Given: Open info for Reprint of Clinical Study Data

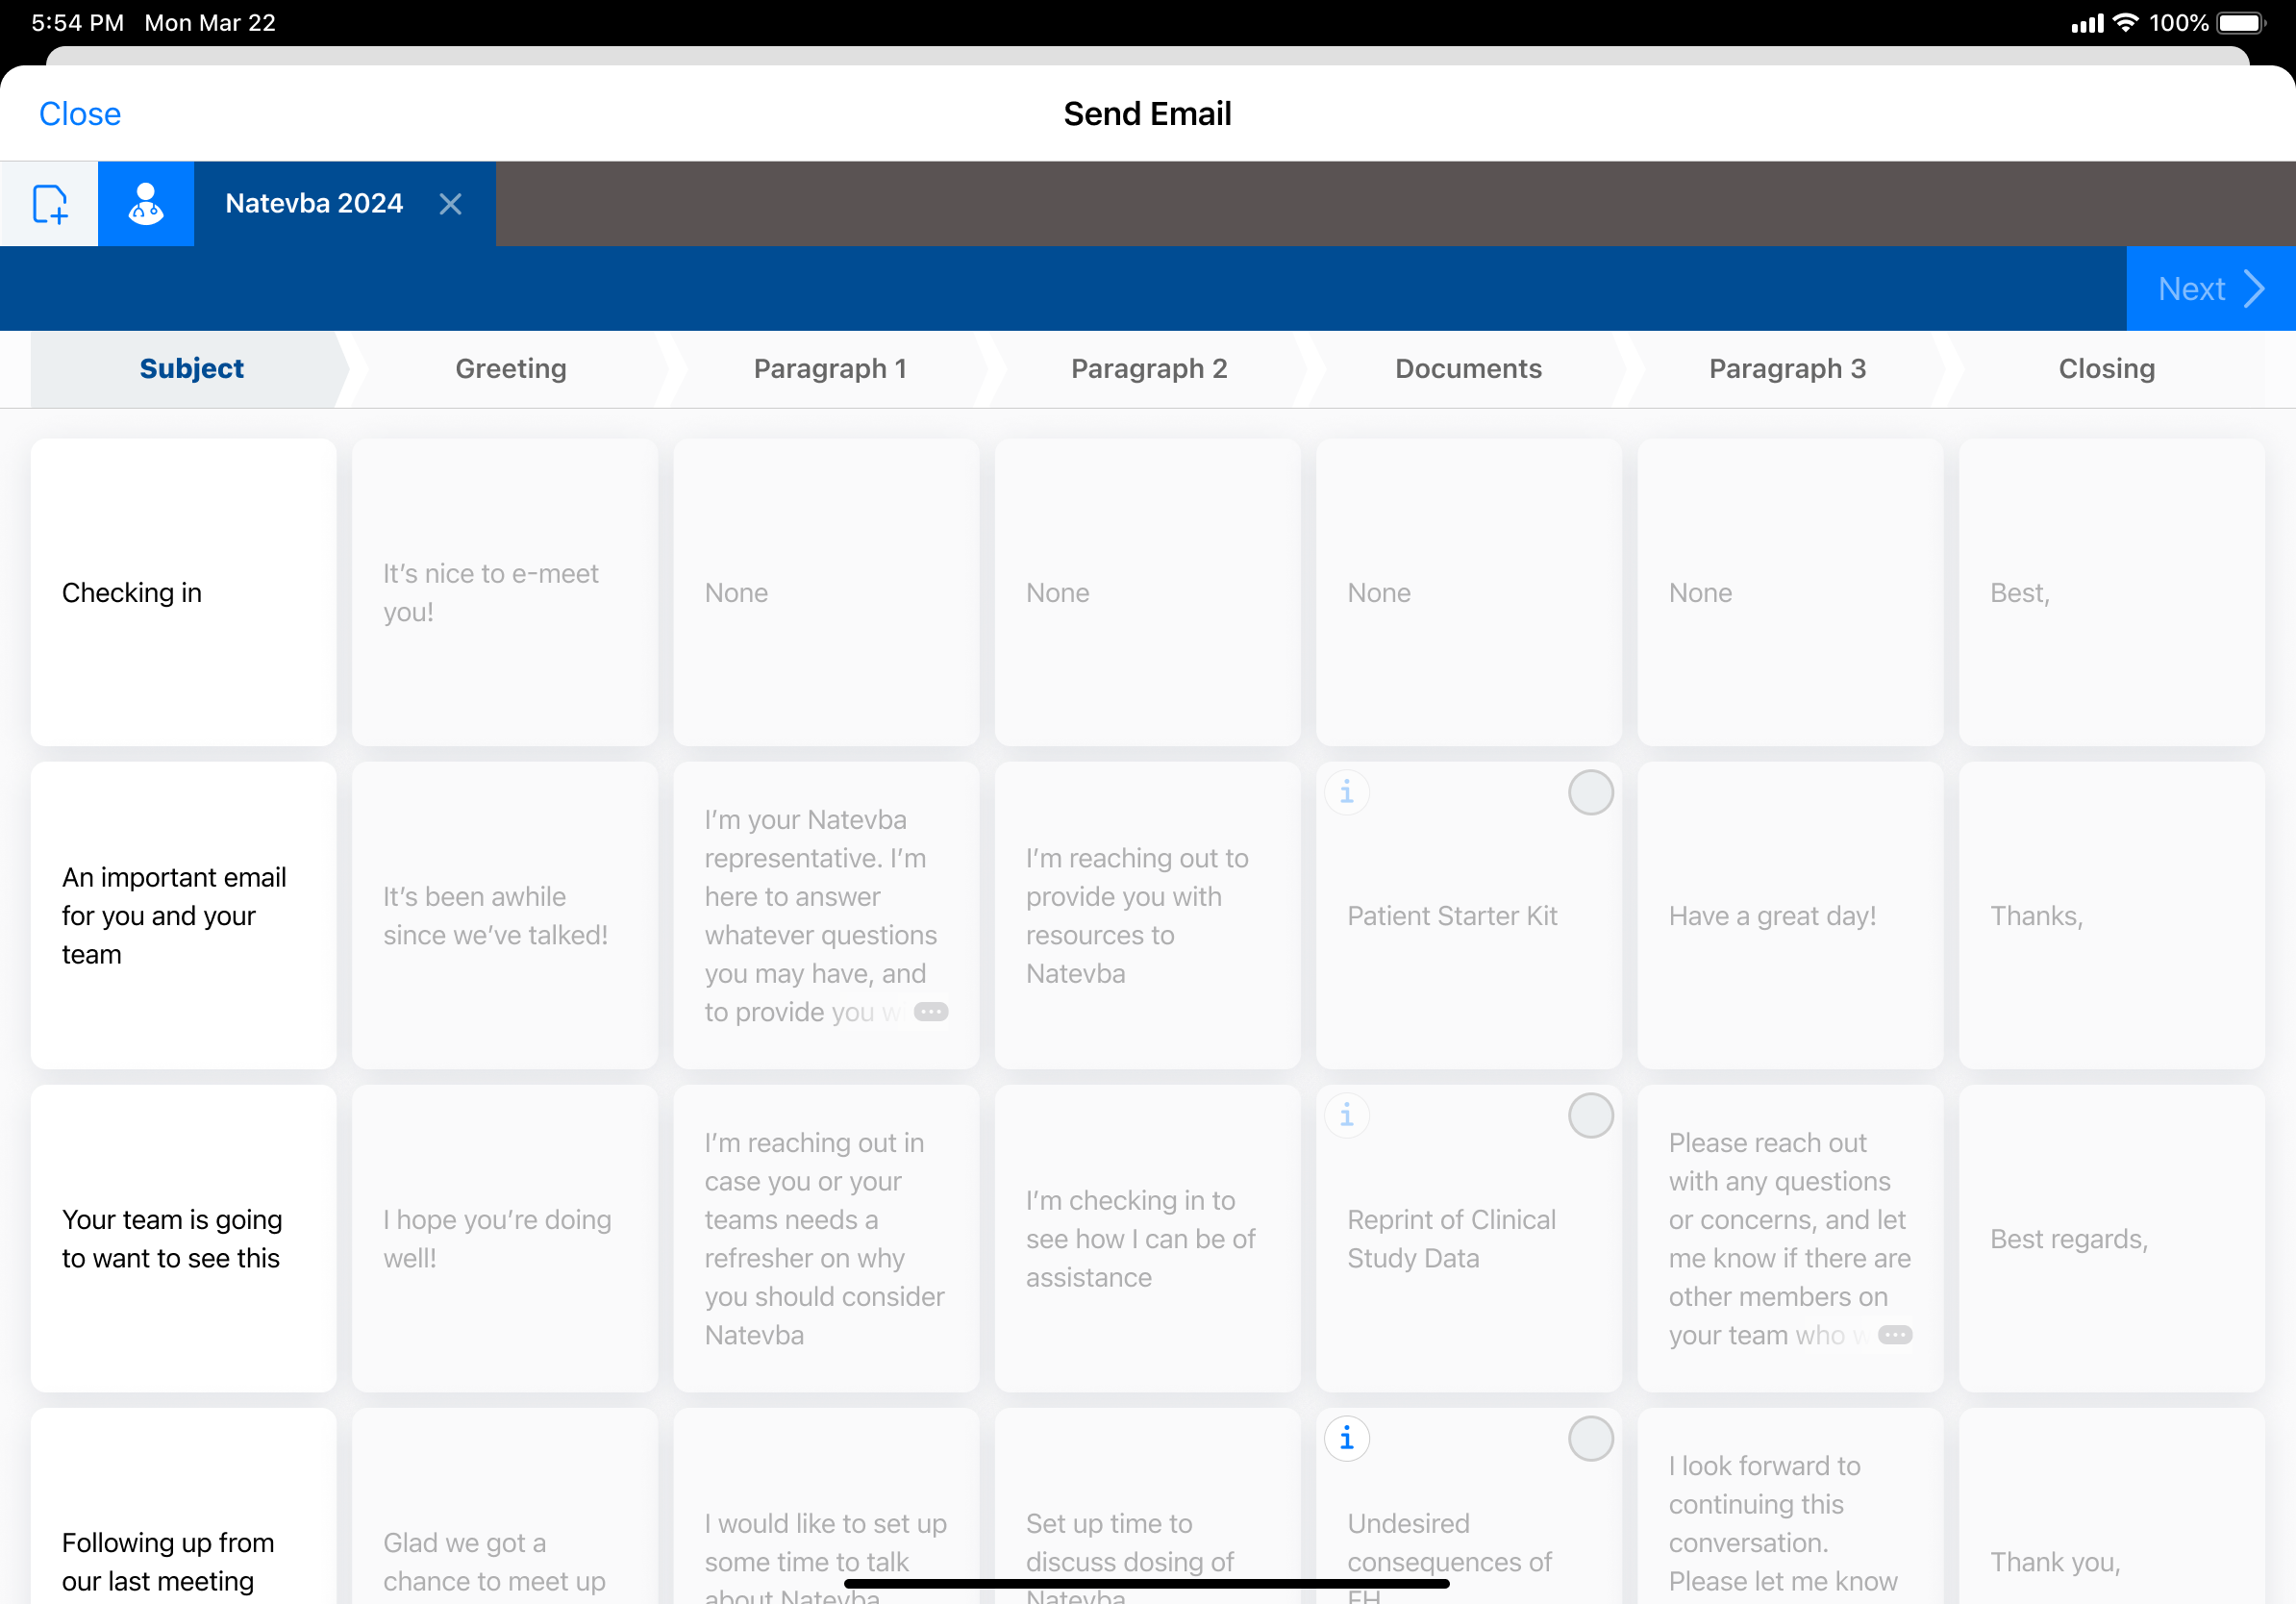Looking at the screenshot, I should [x=1346, y=1116].
